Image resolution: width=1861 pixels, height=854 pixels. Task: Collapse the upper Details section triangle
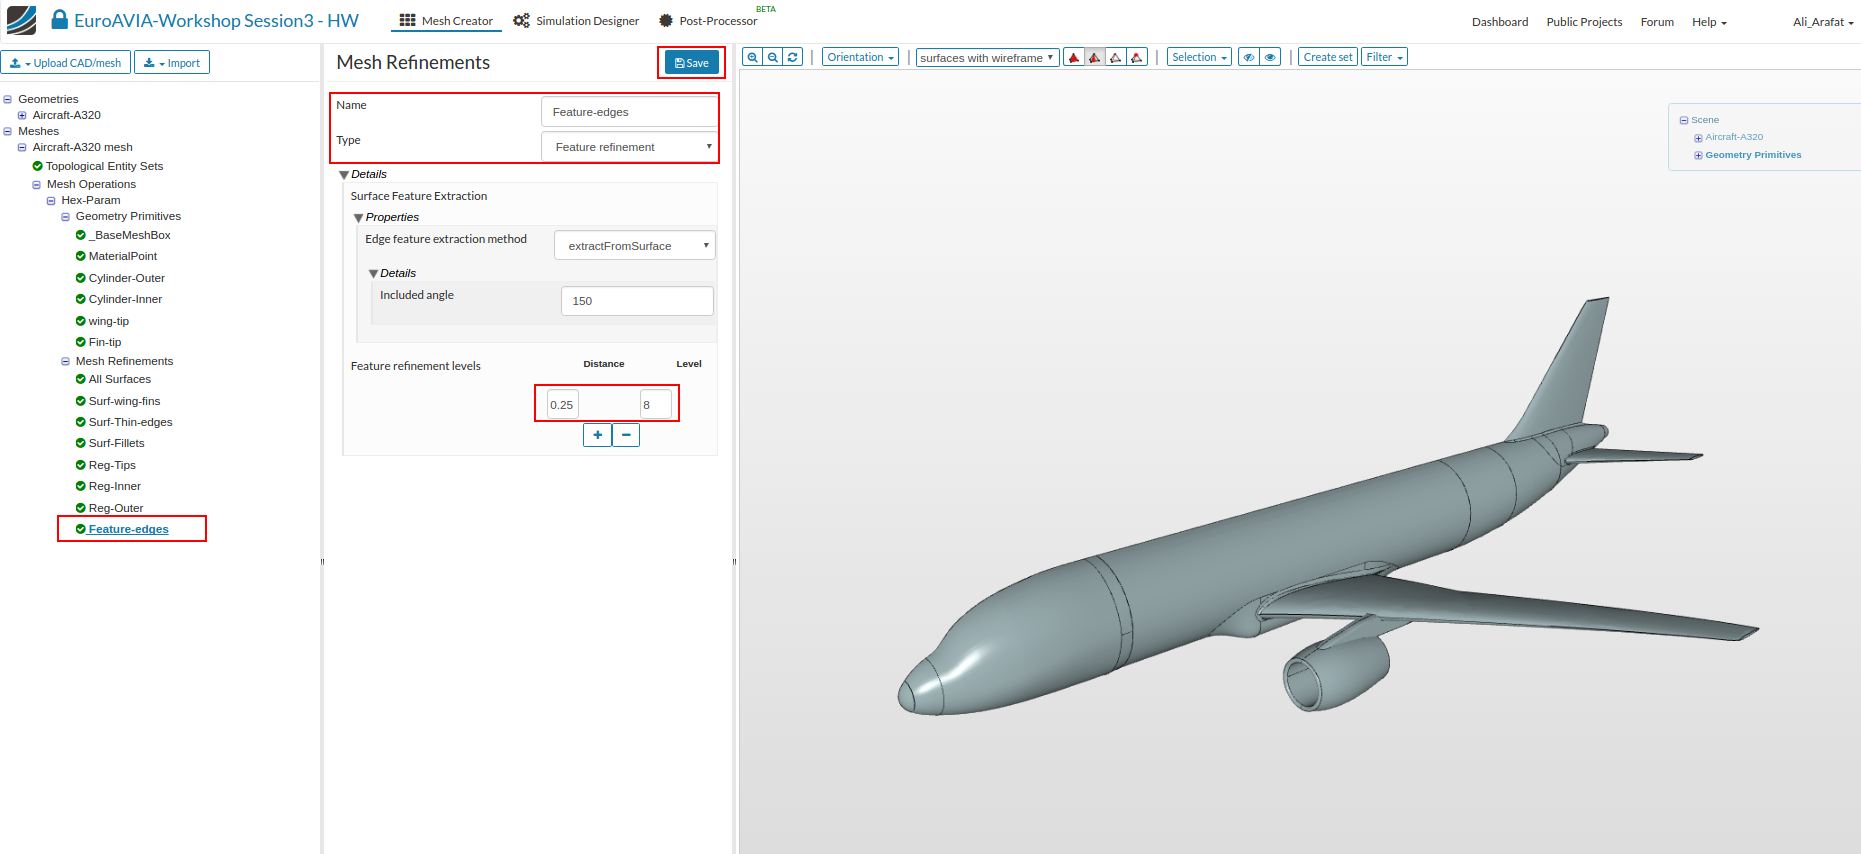pyautogui.click(x=344, y=175)
